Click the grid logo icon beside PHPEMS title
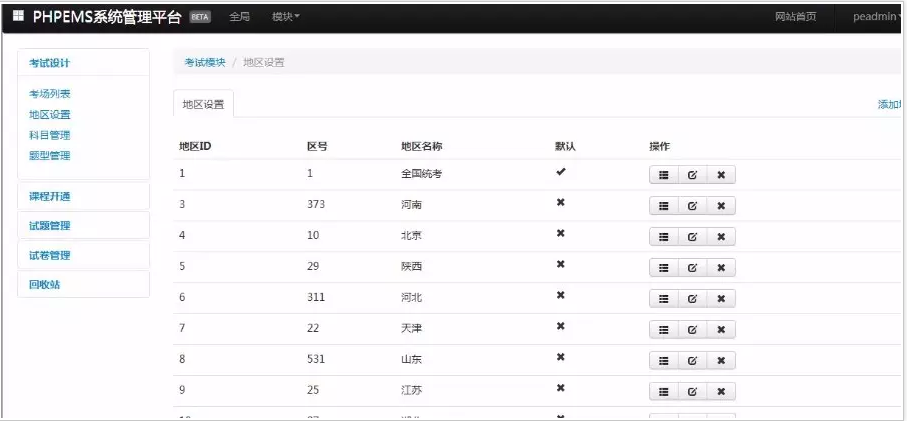 pyautogui.click(x=18, y=16)
